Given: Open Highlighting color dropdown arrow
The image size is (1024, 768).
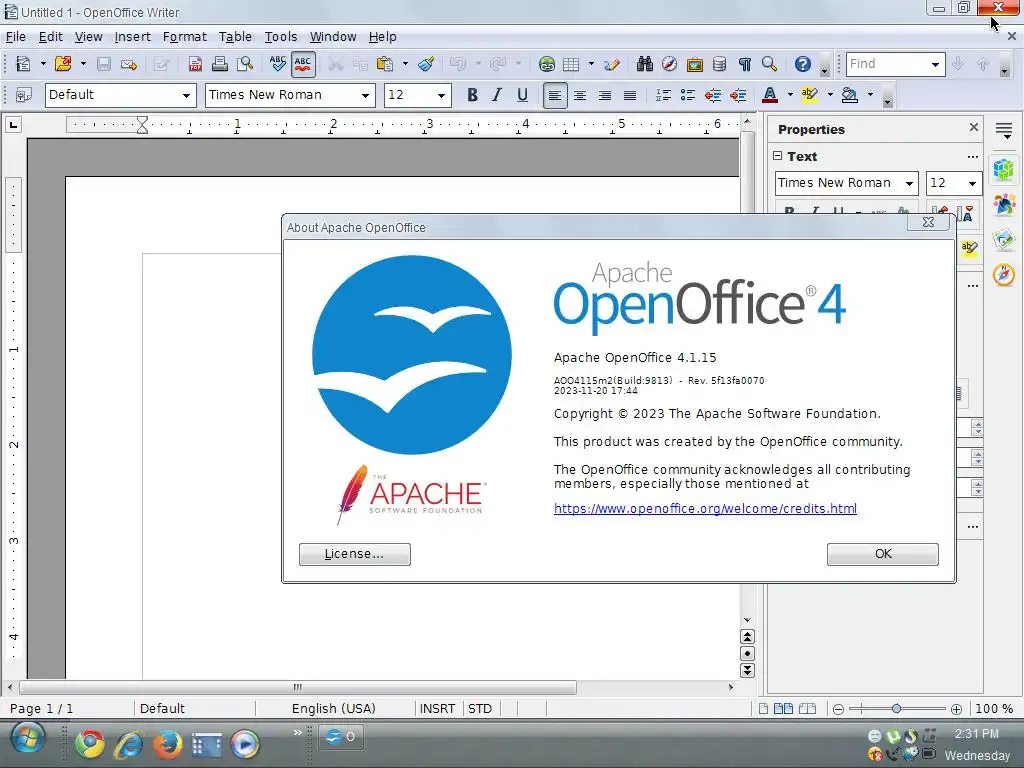Looking at the screenshot, I should click(829, 95).
